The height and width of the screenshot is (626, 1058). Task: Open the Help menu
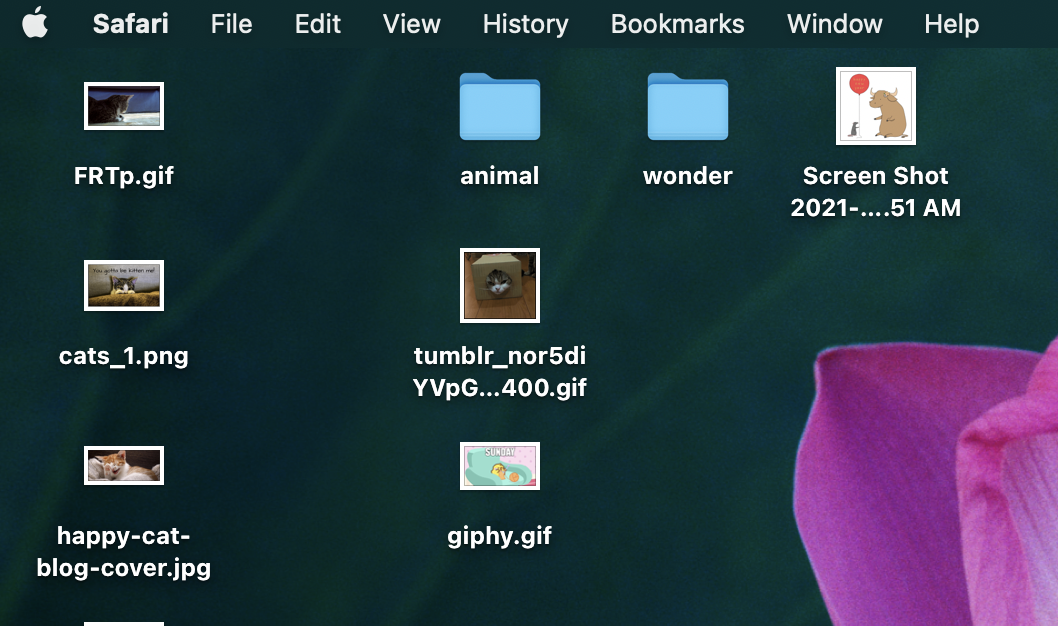coord(951,24)
